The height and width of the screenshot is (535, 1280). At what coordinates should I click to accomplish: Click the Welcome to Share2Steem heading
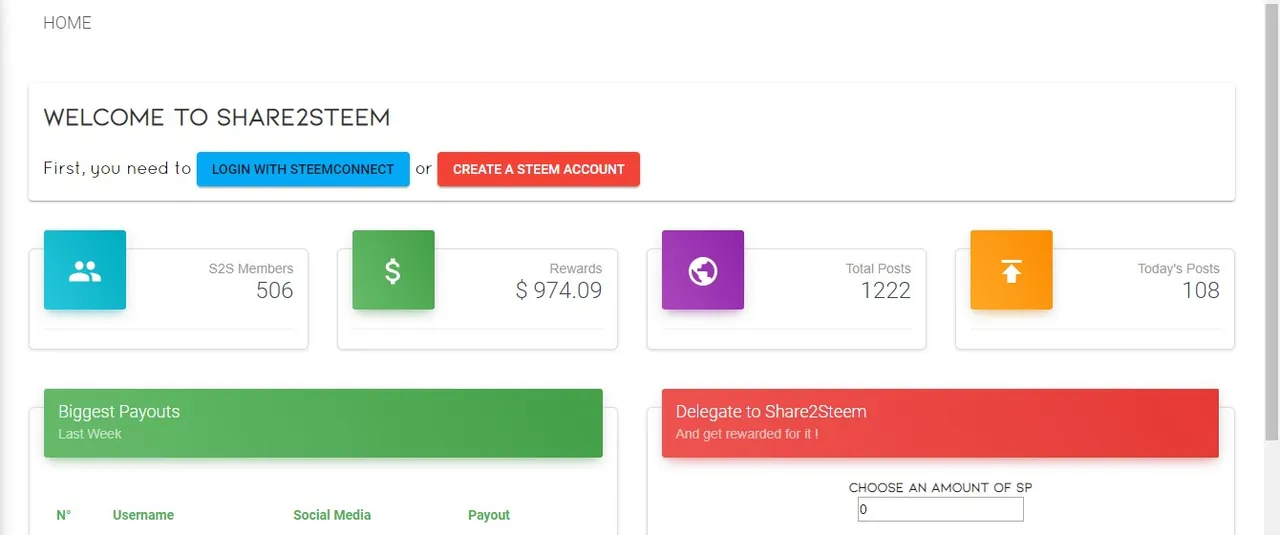click(217, 118)
